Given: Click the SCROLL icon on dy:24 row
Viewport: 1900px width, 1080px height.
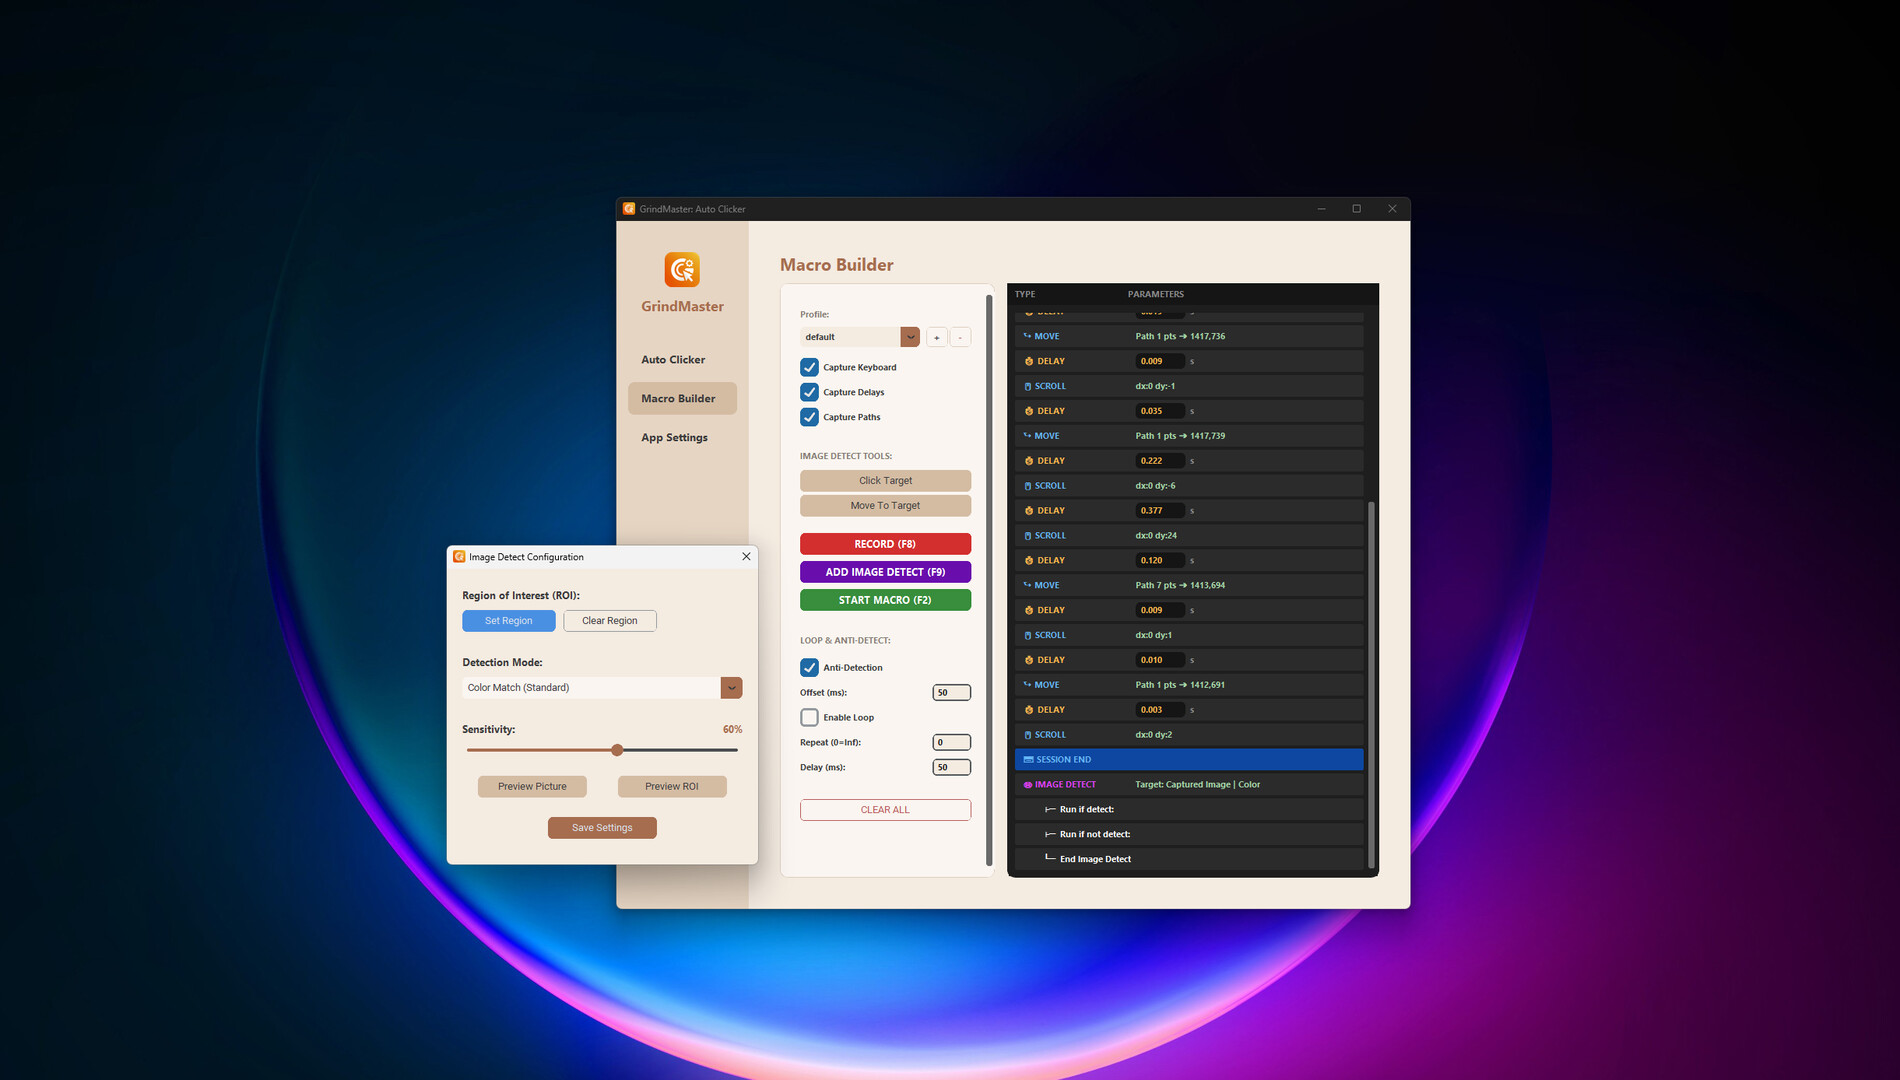Looking at the screenshot, I should [x=1027, y=536].
